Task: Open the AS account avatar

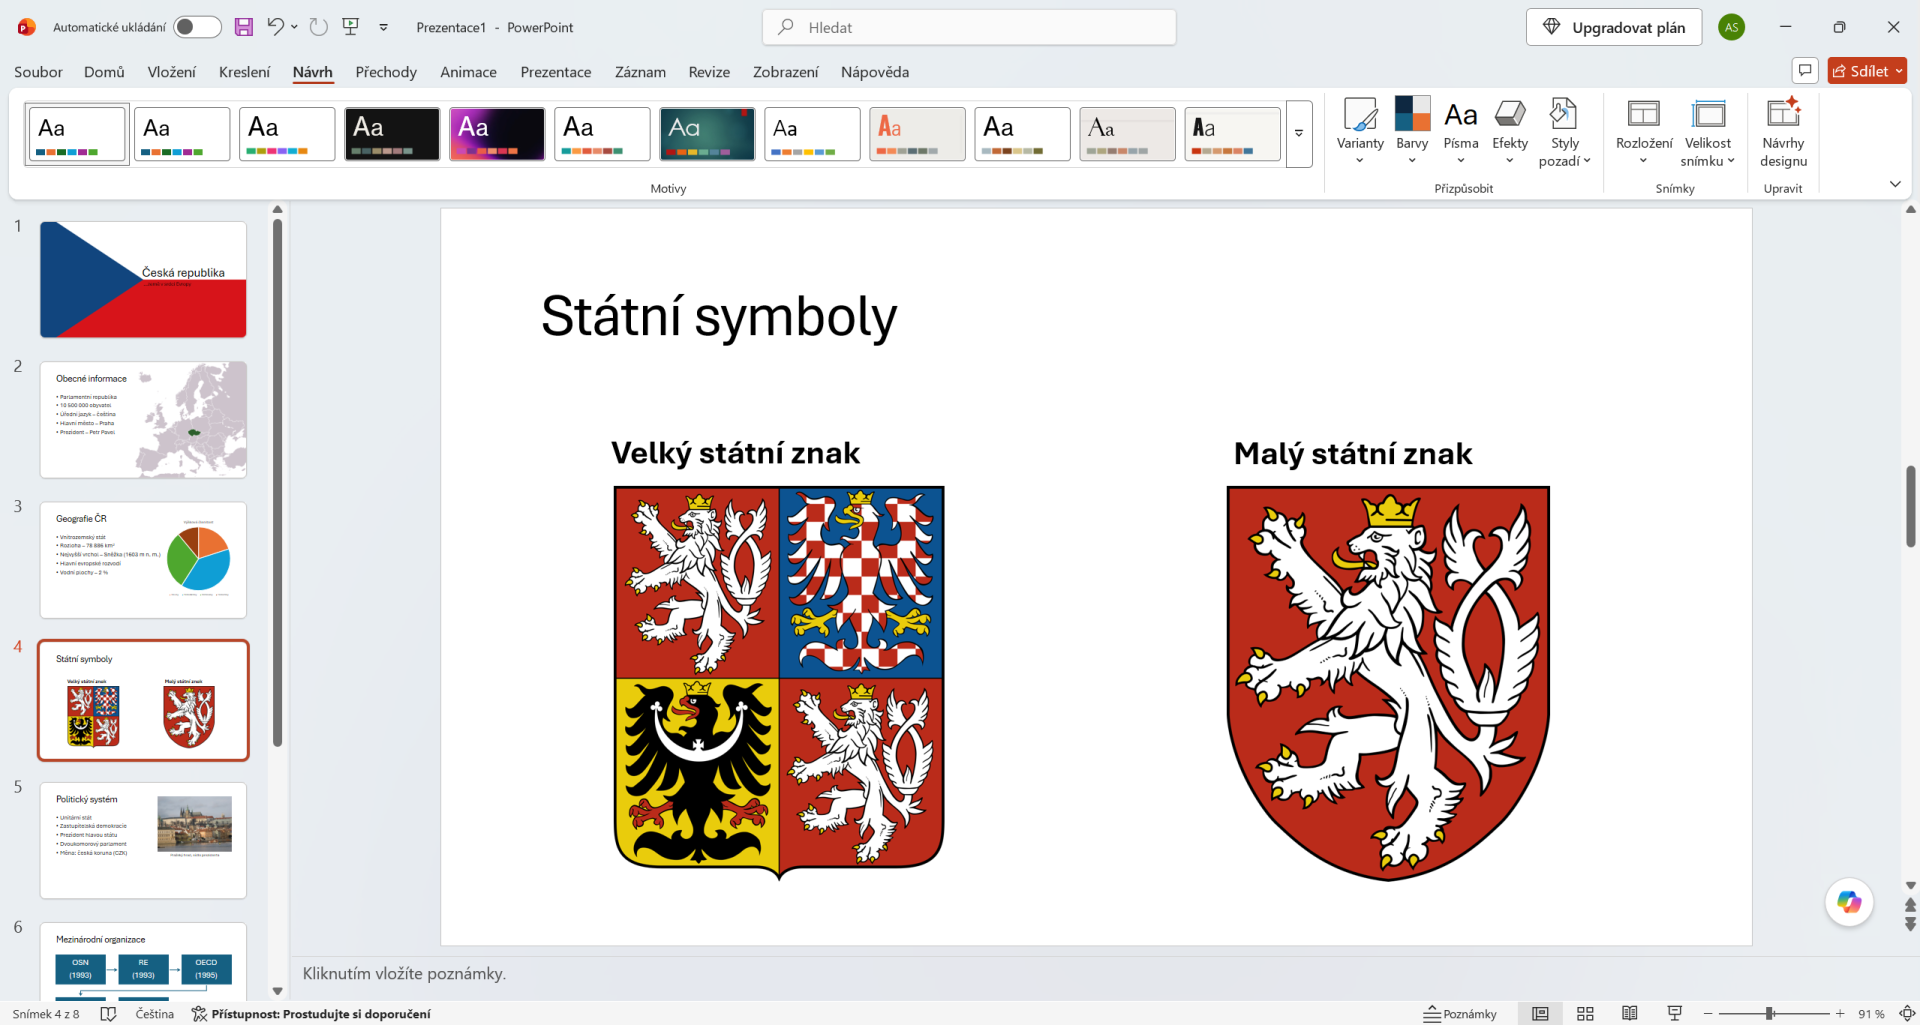Action: pos(1732,27)
